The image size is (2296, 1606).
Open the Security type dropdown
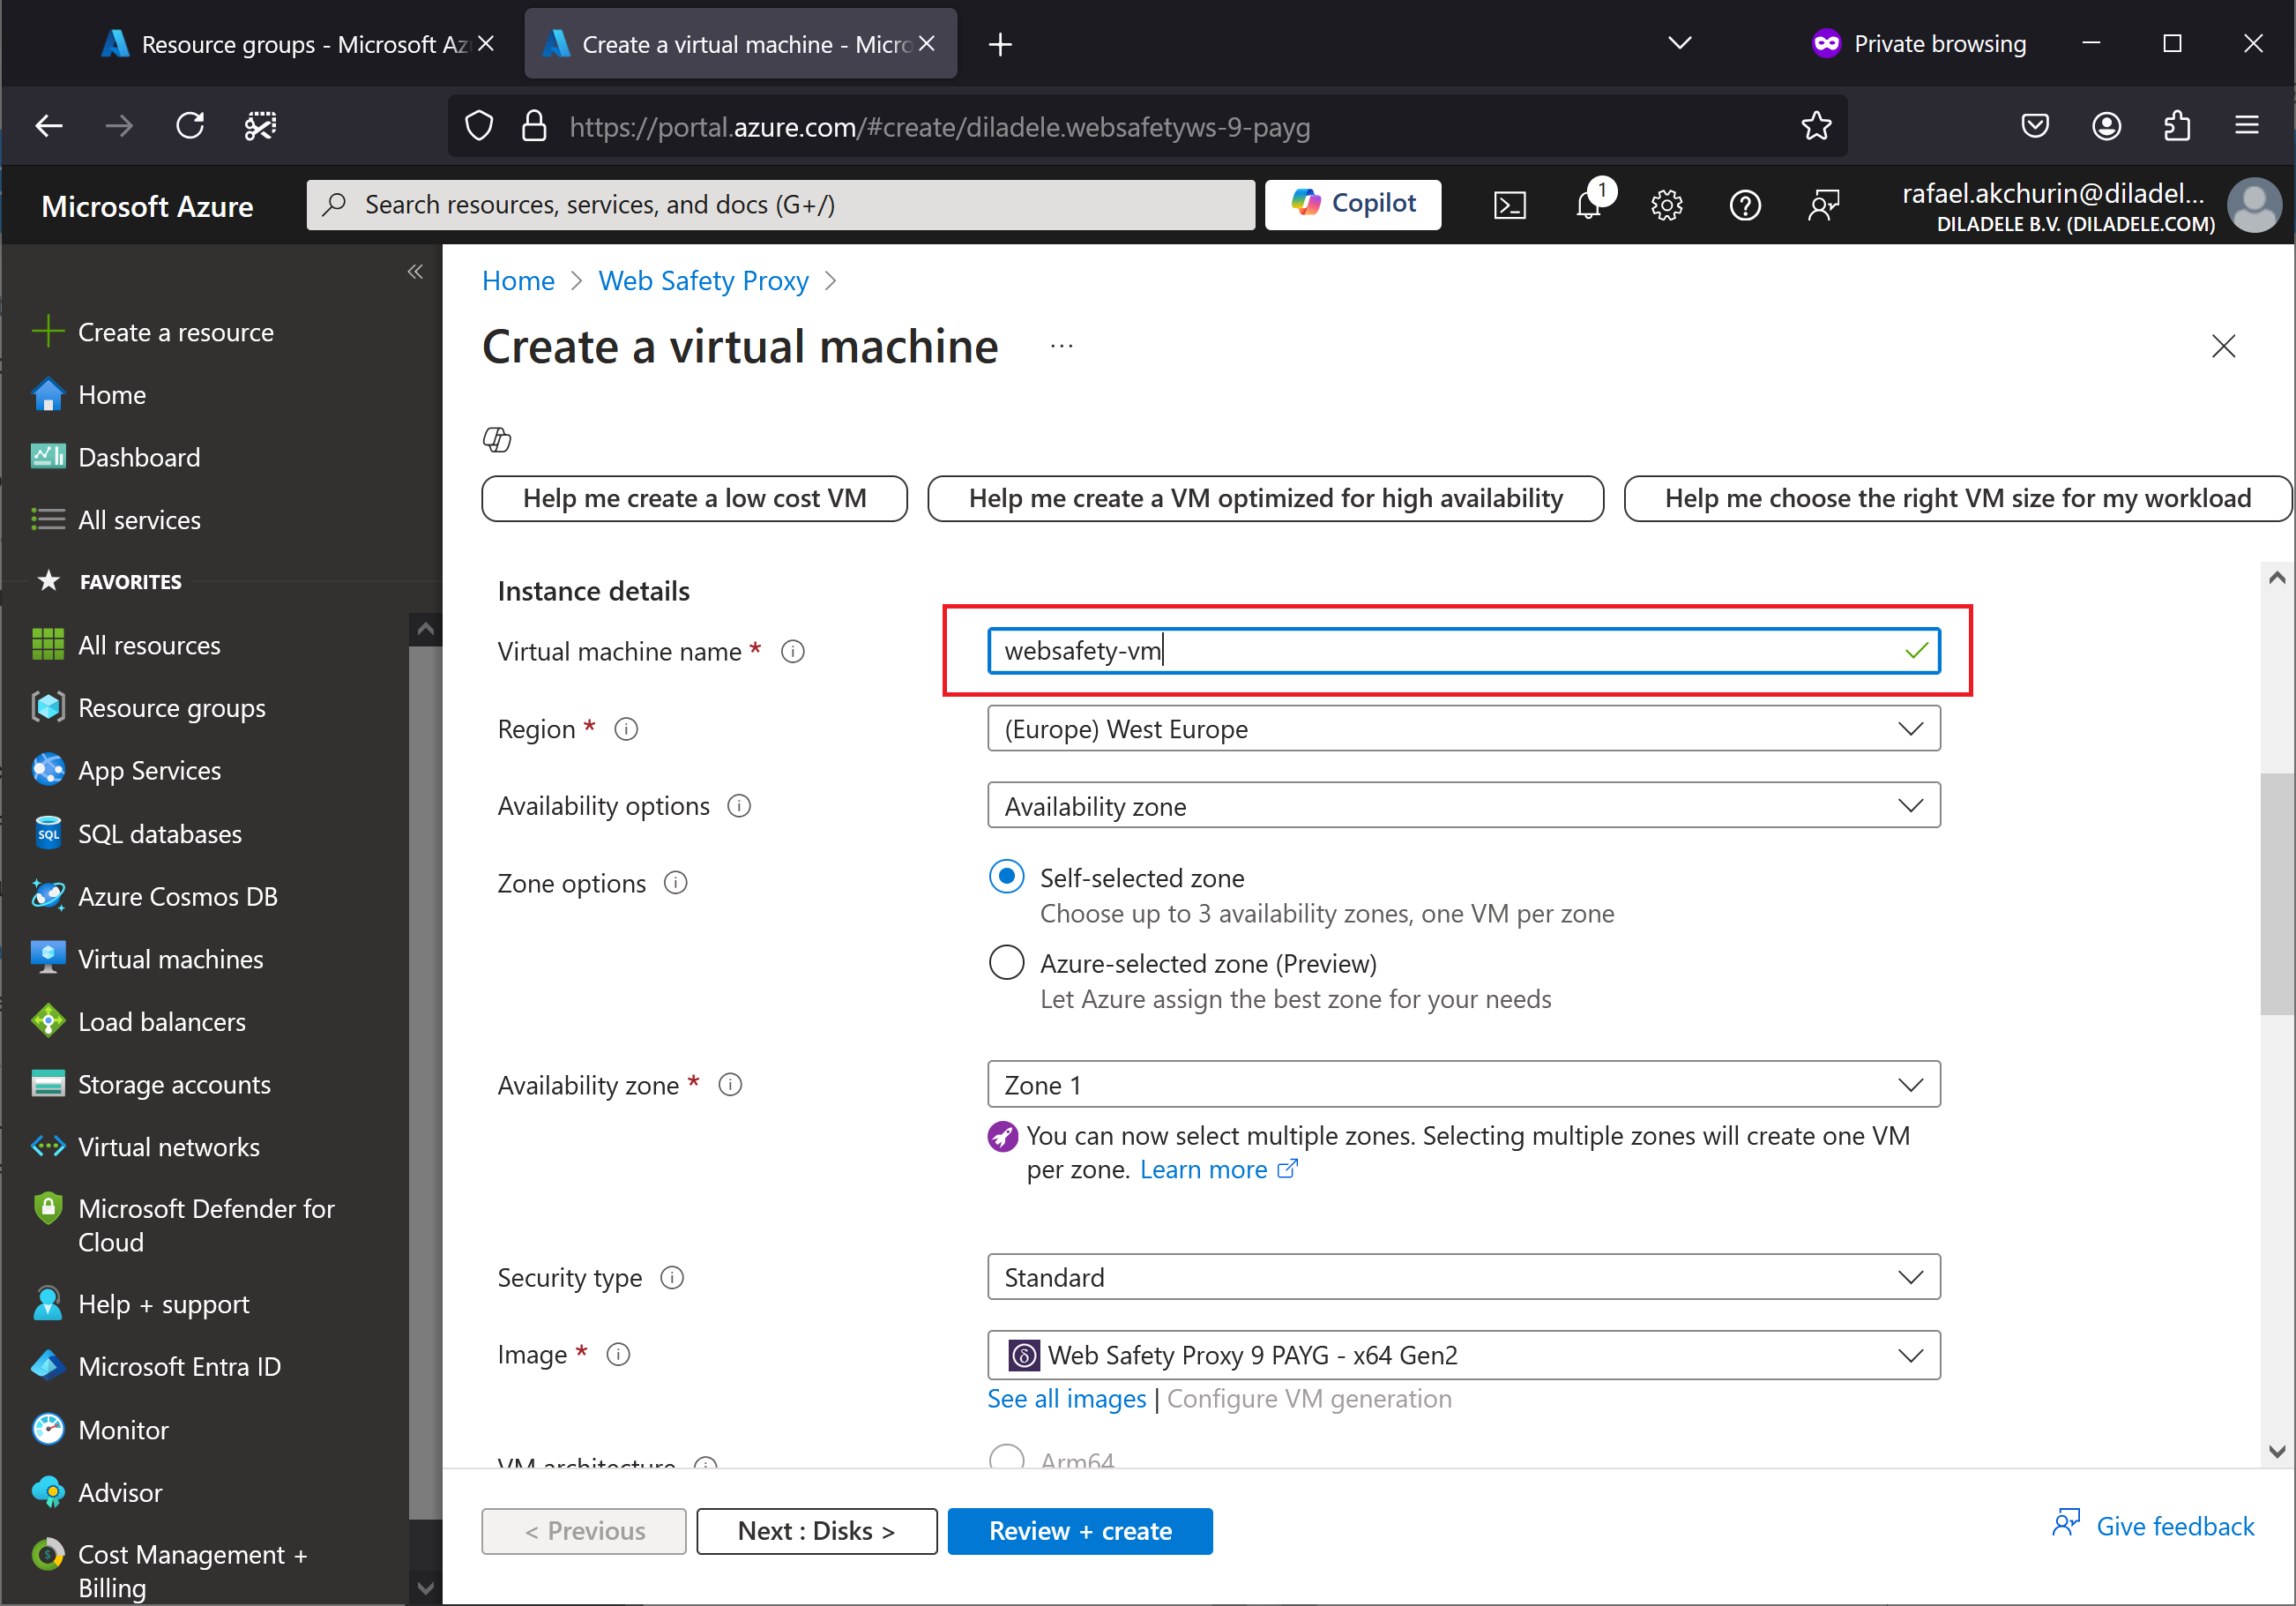click(1463, 1278)
